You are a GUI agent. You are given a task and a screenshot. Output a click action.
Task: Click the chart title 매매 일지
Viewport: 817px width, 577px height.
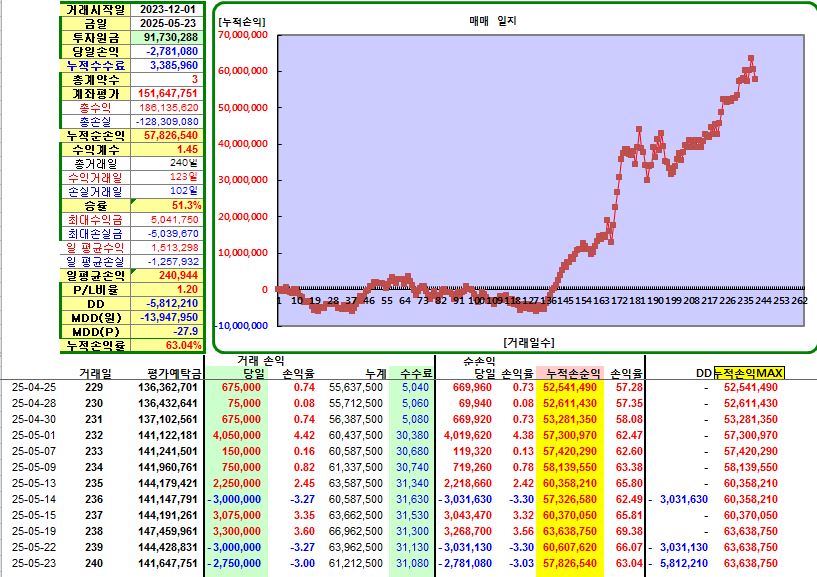click(x=493, y=21)
